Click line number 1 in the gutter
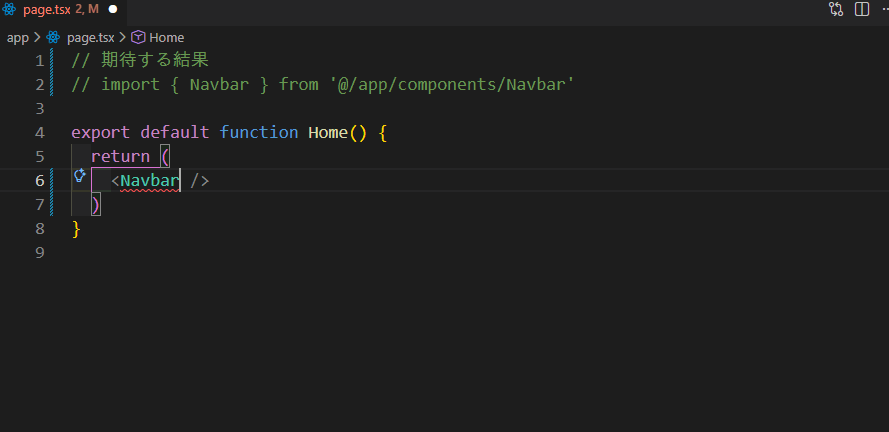This screenshot has height=432, width=889. coord(39,61)
